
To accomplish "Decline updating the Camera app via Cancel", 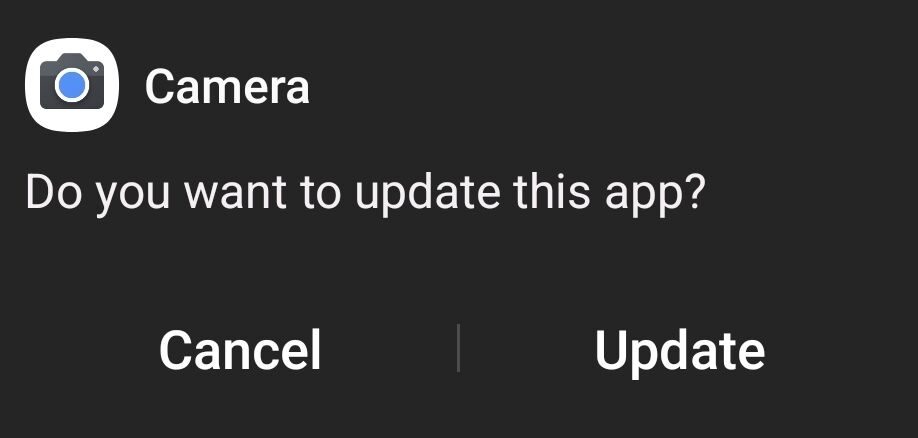I will pyautogui.click(x=240, y=350).
